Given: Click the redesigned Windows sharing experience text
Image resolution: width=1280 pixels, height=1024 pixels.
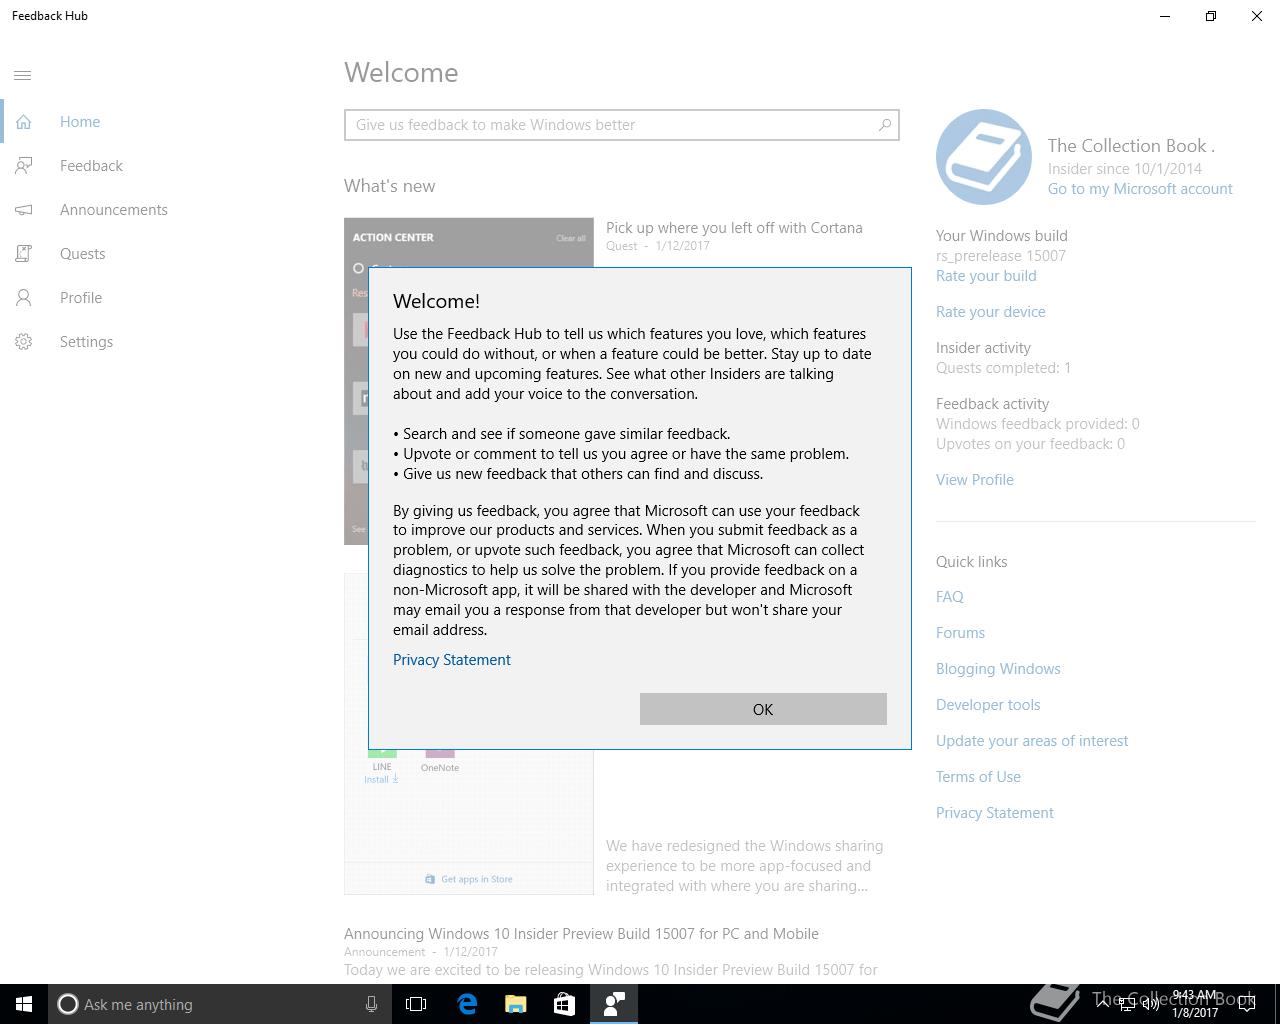Looking at the screenshot, I should click(745, 866).
